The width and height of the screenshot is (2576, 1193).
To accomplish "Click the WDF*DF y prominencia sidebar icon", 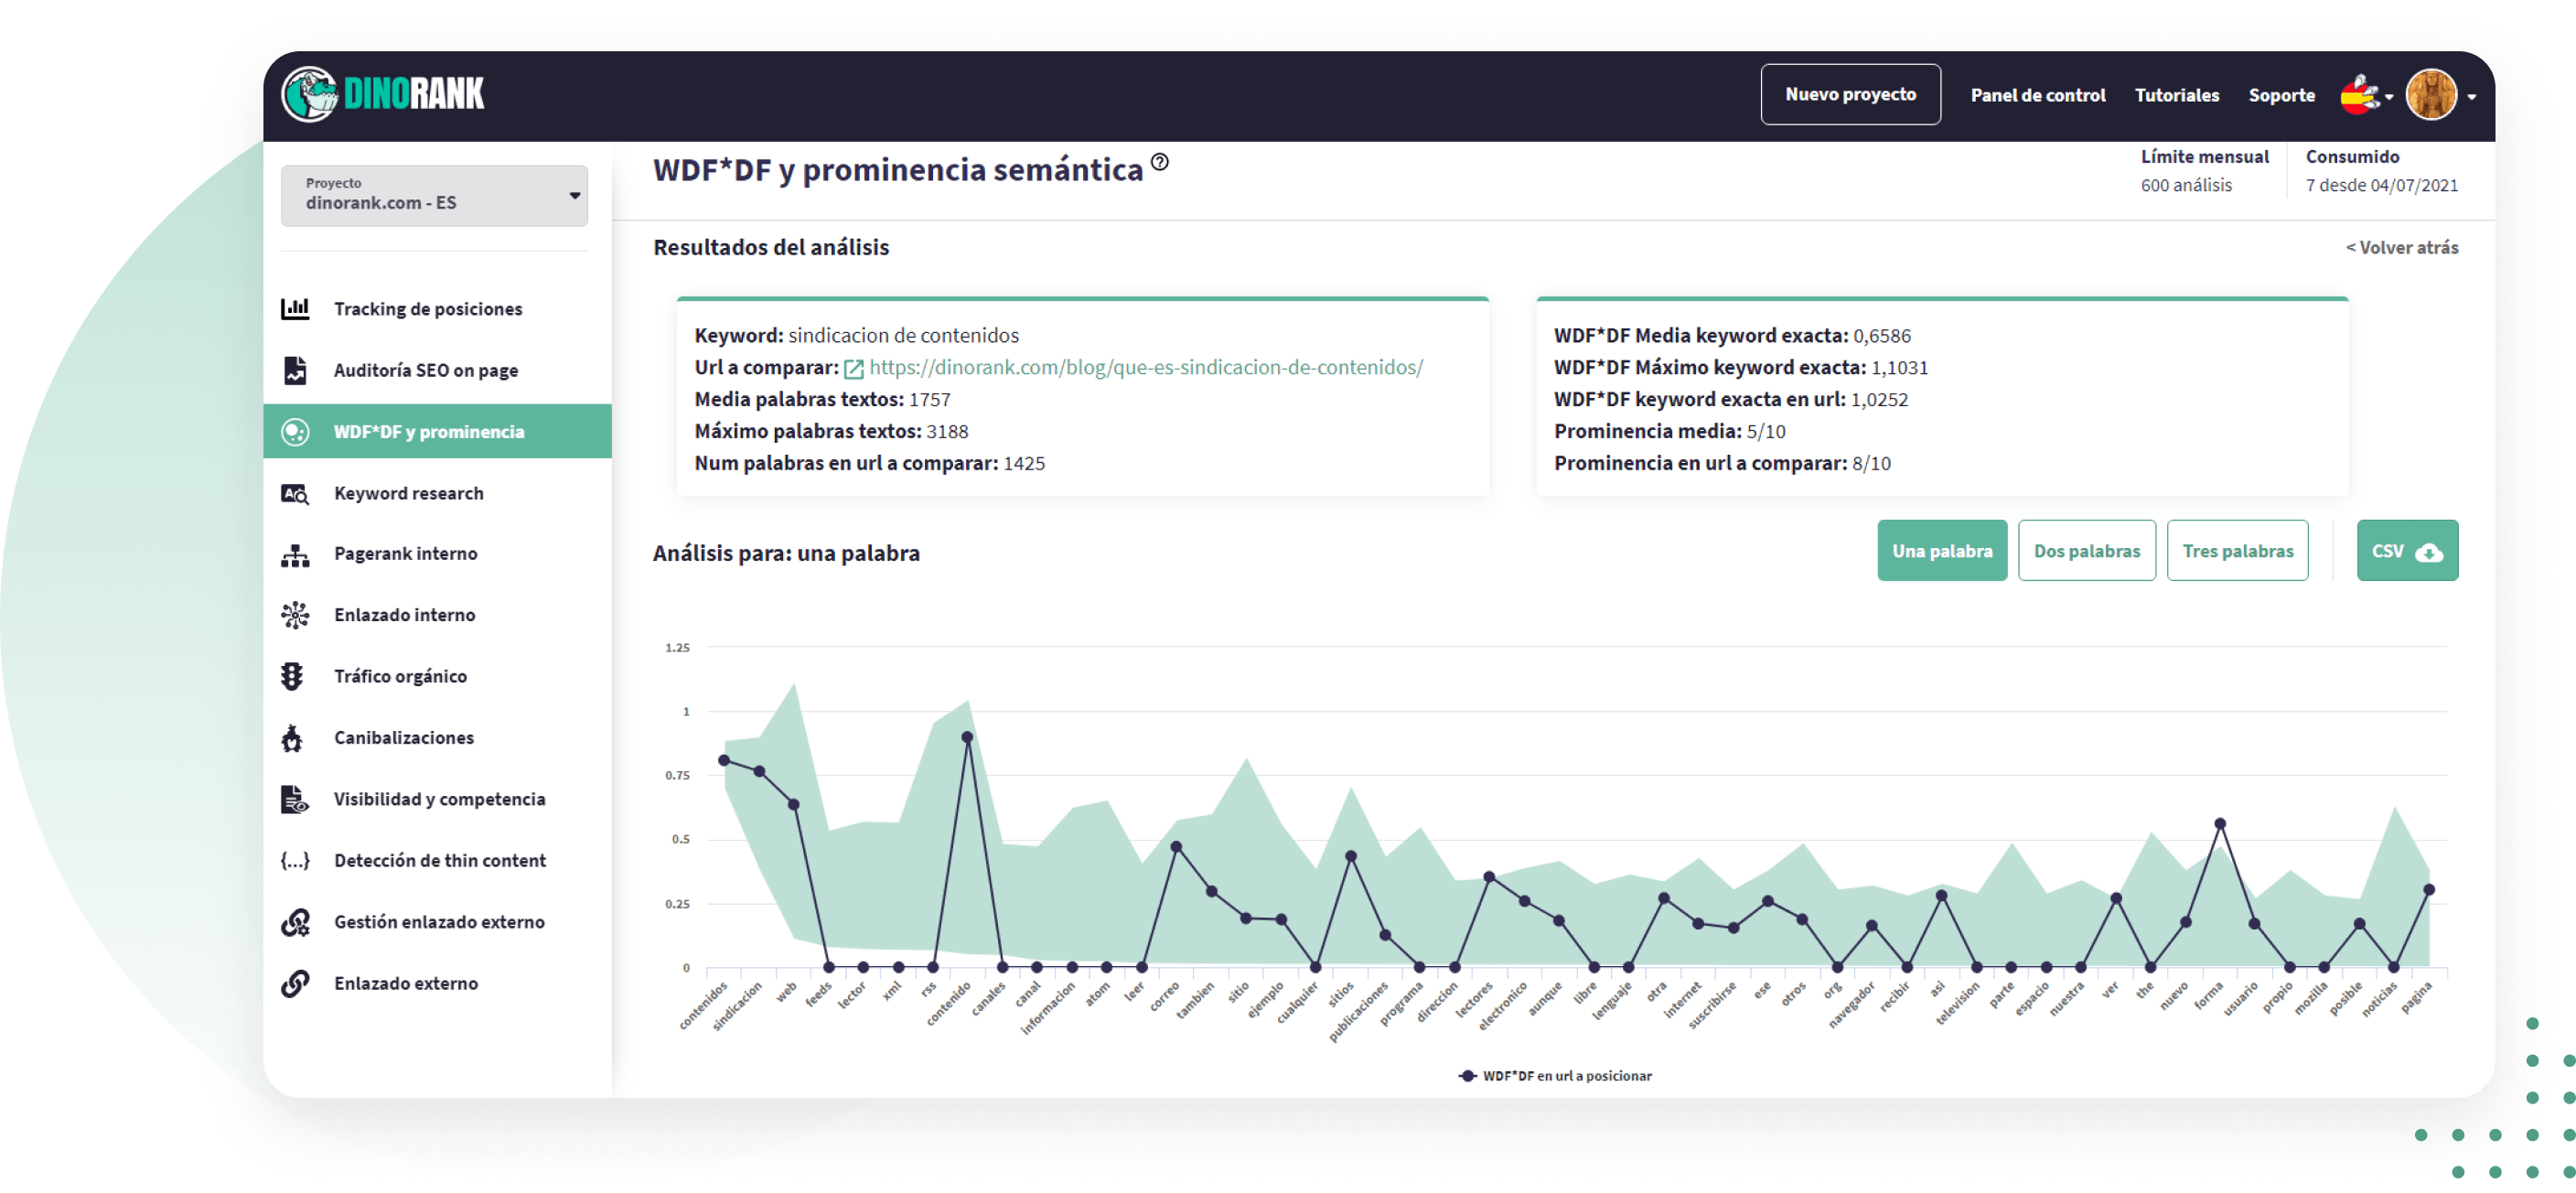I will [x=295, y=432].
